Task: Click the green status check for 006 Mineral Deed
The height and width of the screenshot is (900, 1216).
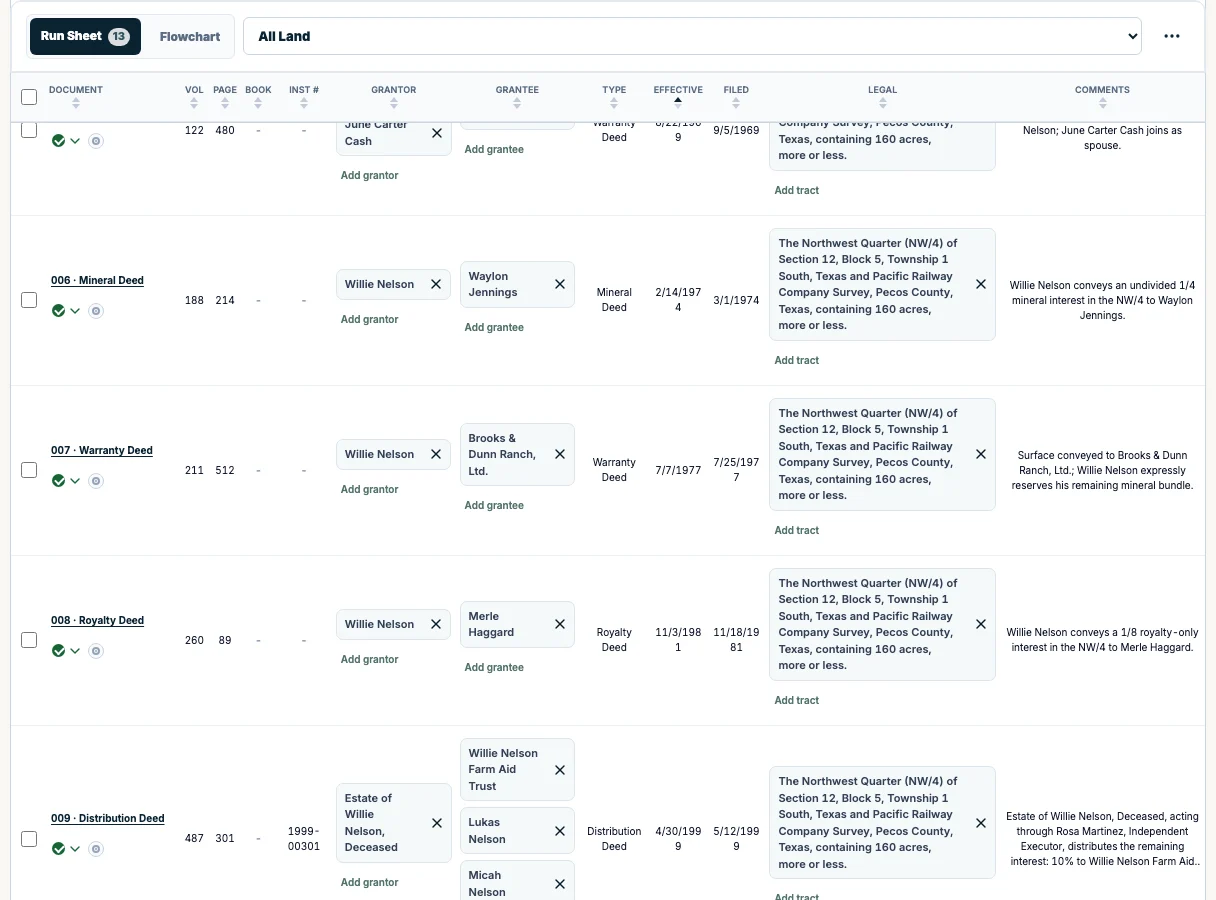Action: tap(59, 311)
